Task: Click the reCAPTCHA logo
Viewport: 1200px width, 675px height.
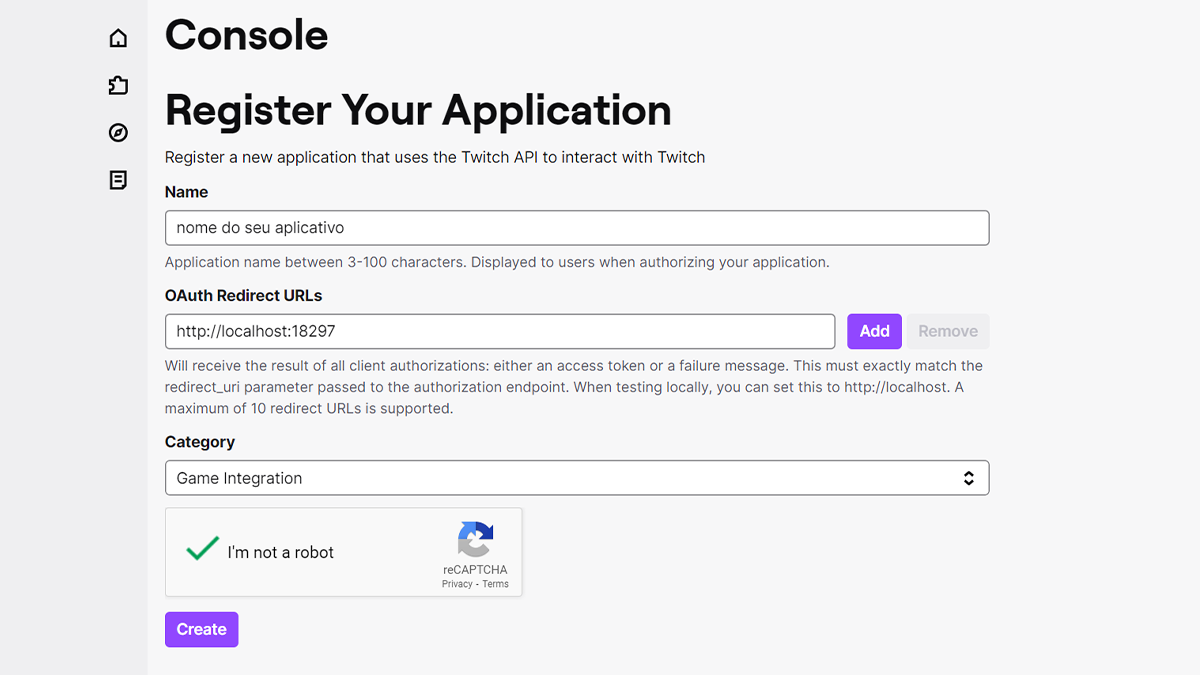Action: (475, 540)
